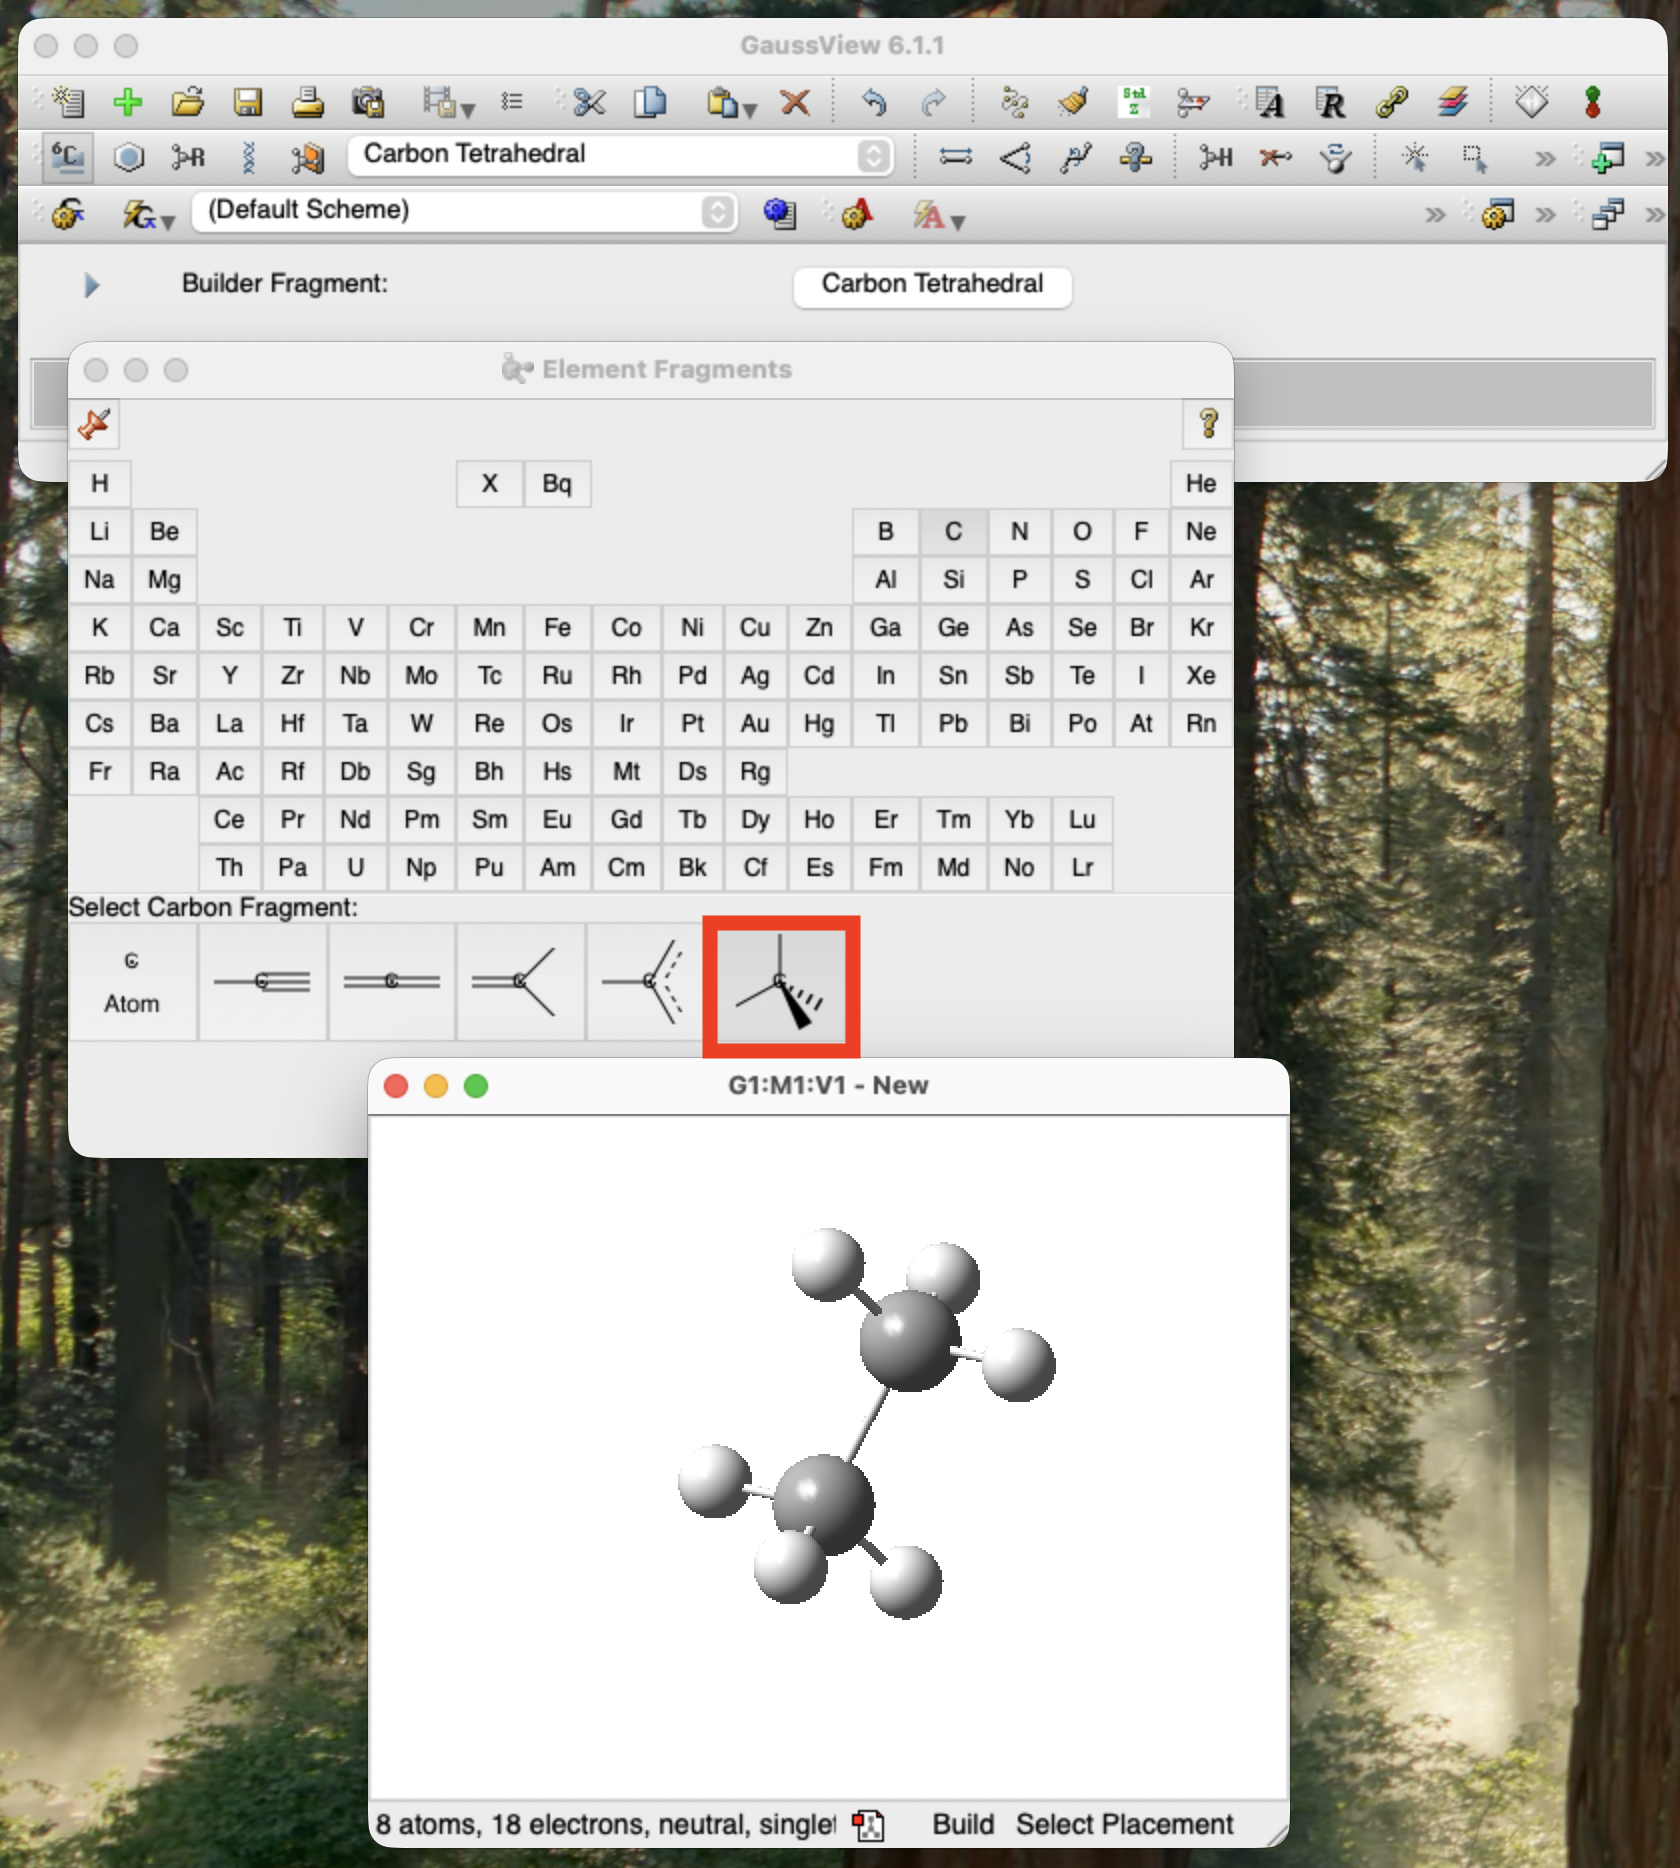1680x1868 pixels.
Task: Select the Invert About Atom tool
Action: [x=1335, y=158]
